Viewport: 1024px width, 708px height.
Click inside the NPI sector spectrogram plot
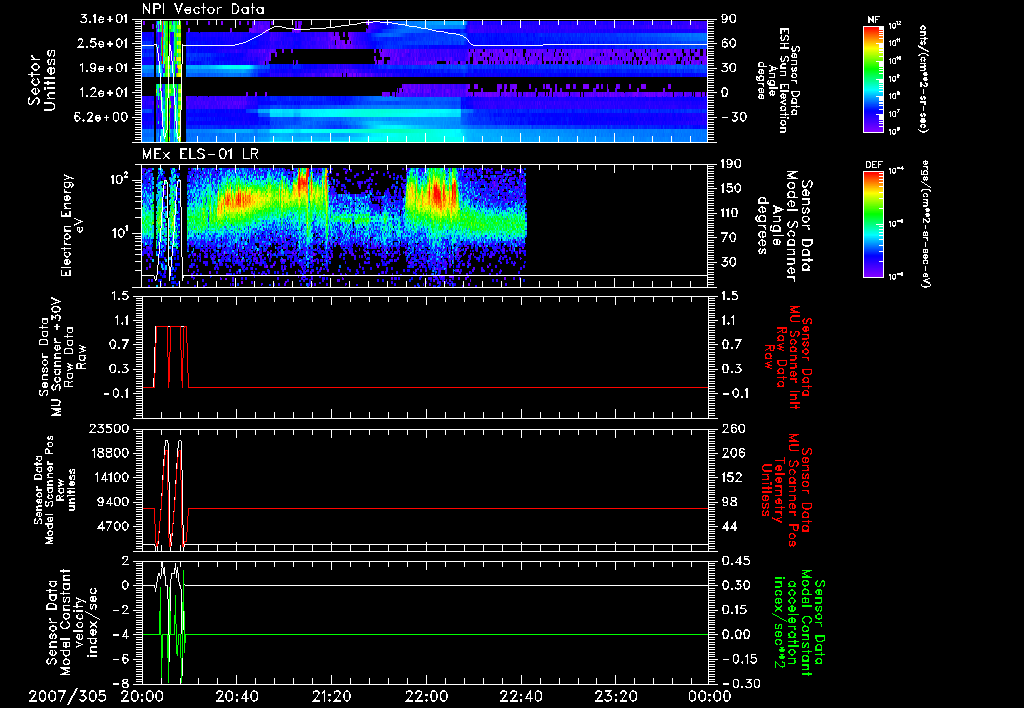424,80
